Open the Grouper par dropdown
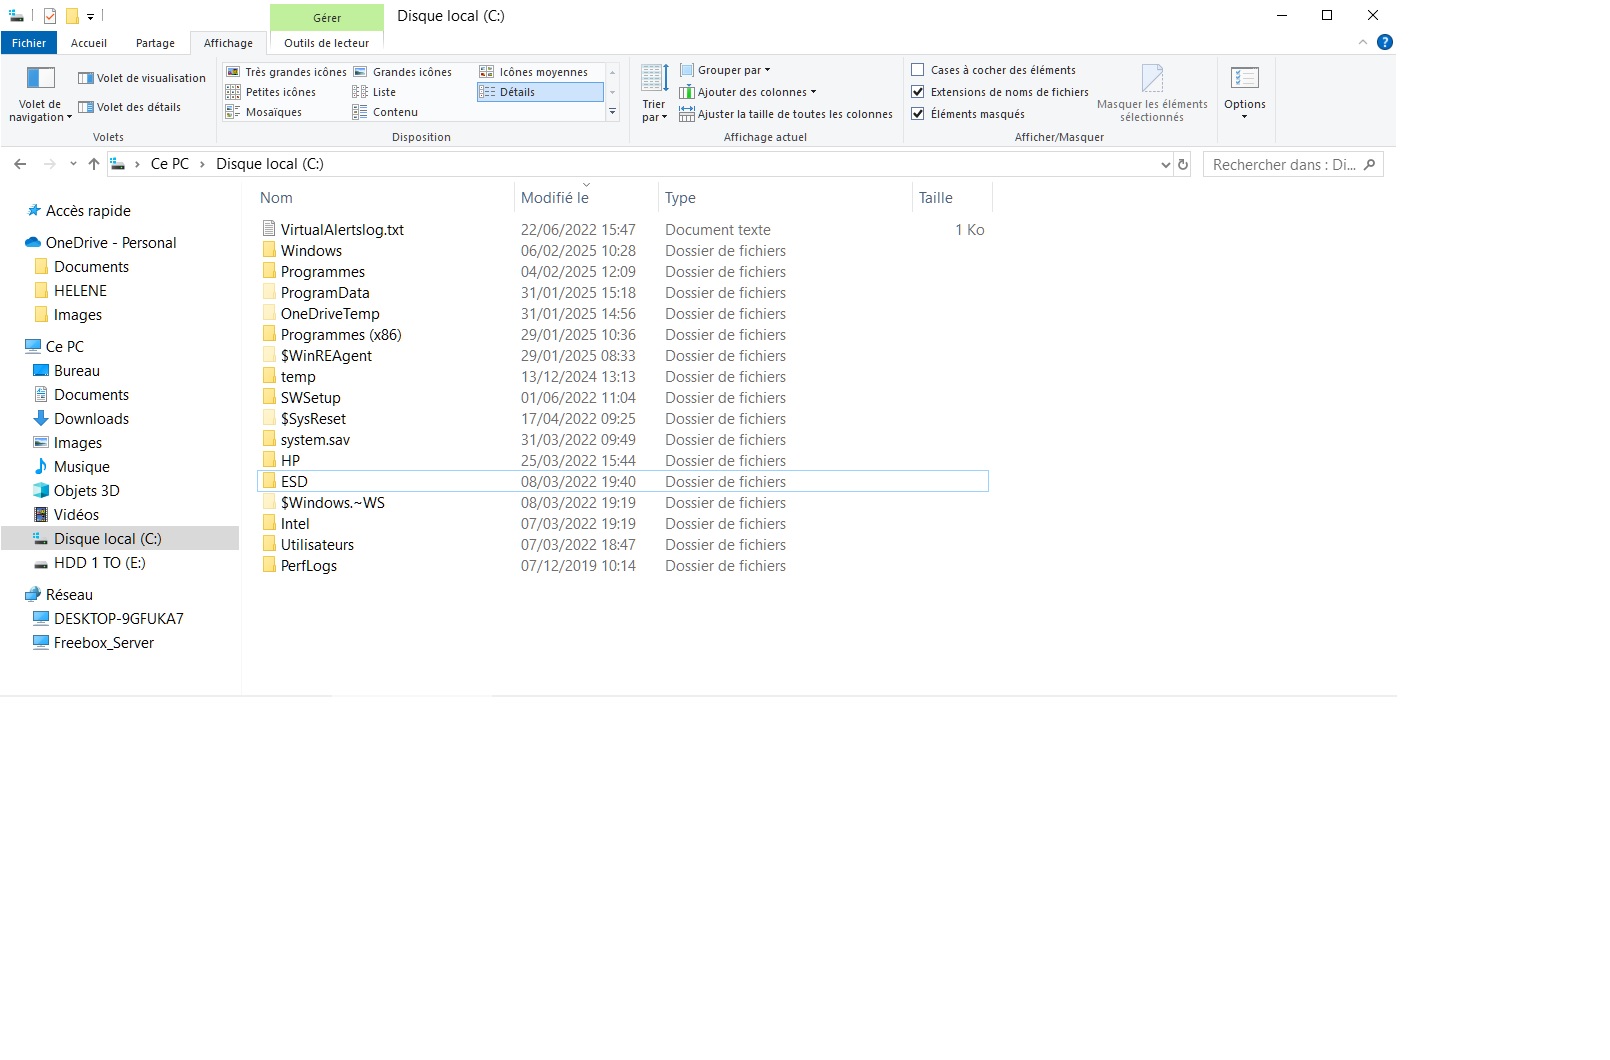The image size is (1610, 1060). [725, 70]
